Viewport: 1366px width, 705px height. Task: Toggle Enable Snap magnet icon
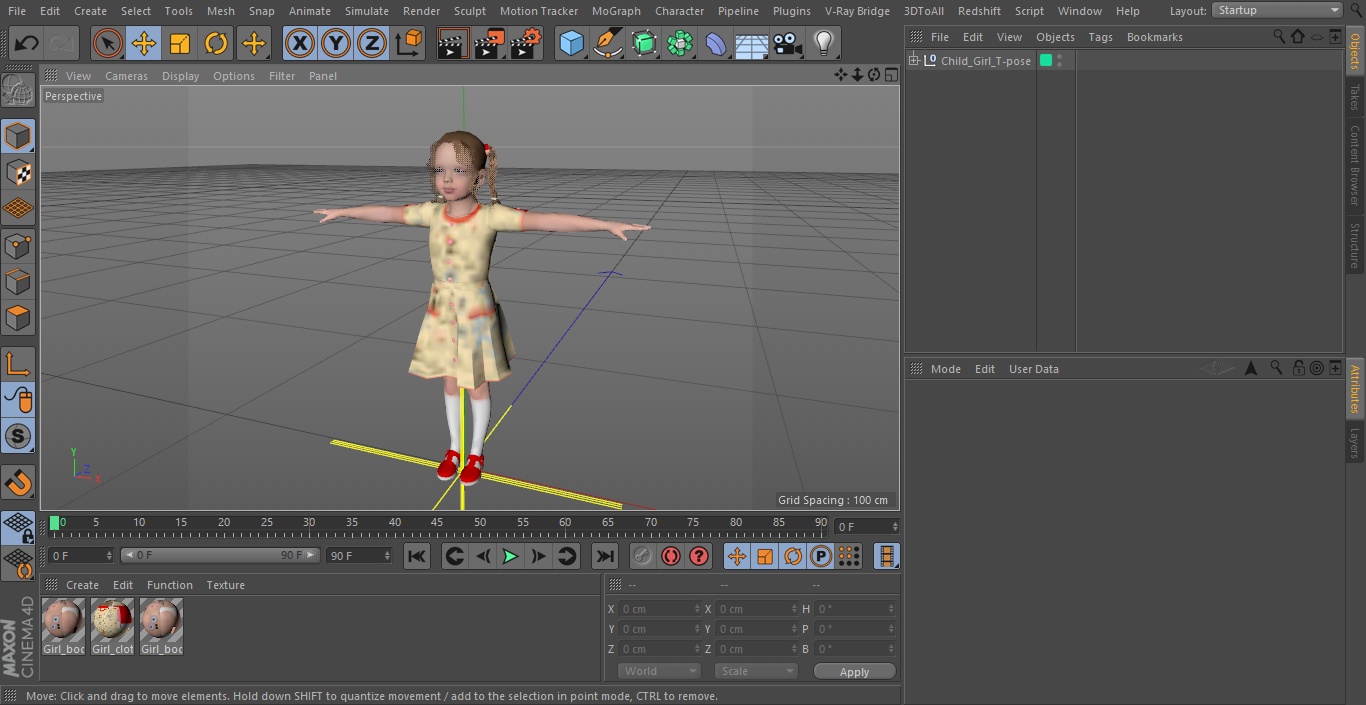18,484
